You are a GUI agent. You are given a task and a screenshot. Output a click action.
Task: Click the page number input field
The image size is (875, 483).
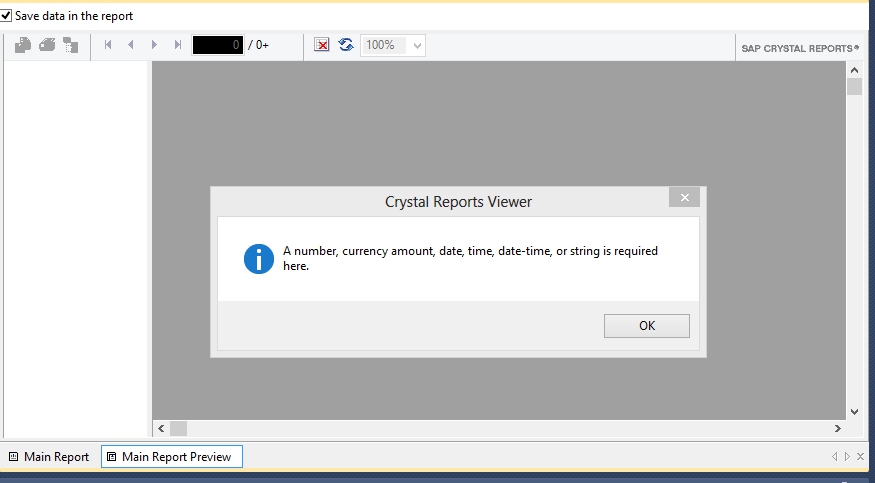click(218, 45)
